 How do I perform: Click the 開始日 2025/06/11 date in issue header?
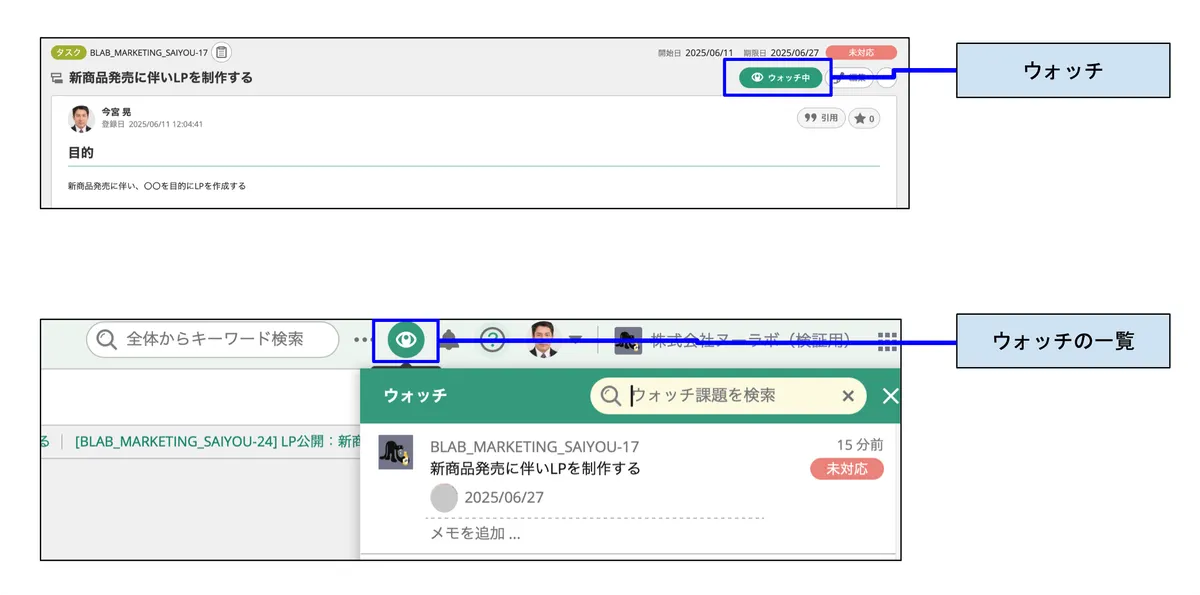point(696,52)
